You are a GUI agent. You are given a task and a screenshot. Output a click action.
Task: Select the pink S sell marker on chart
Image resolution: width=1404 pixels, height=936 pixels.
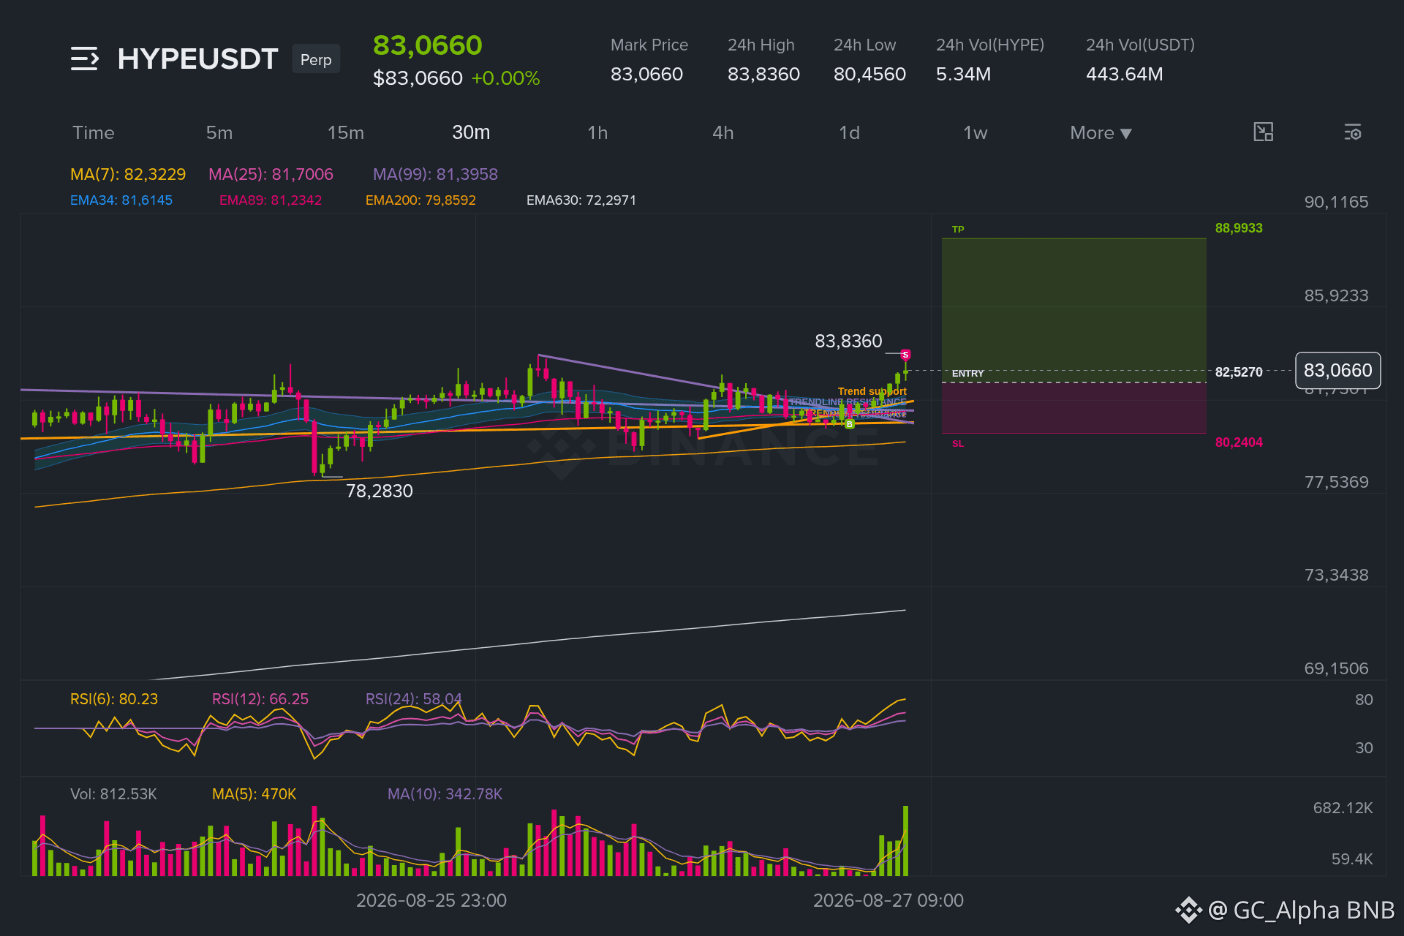pyautogui.click(x=905, y=355)
